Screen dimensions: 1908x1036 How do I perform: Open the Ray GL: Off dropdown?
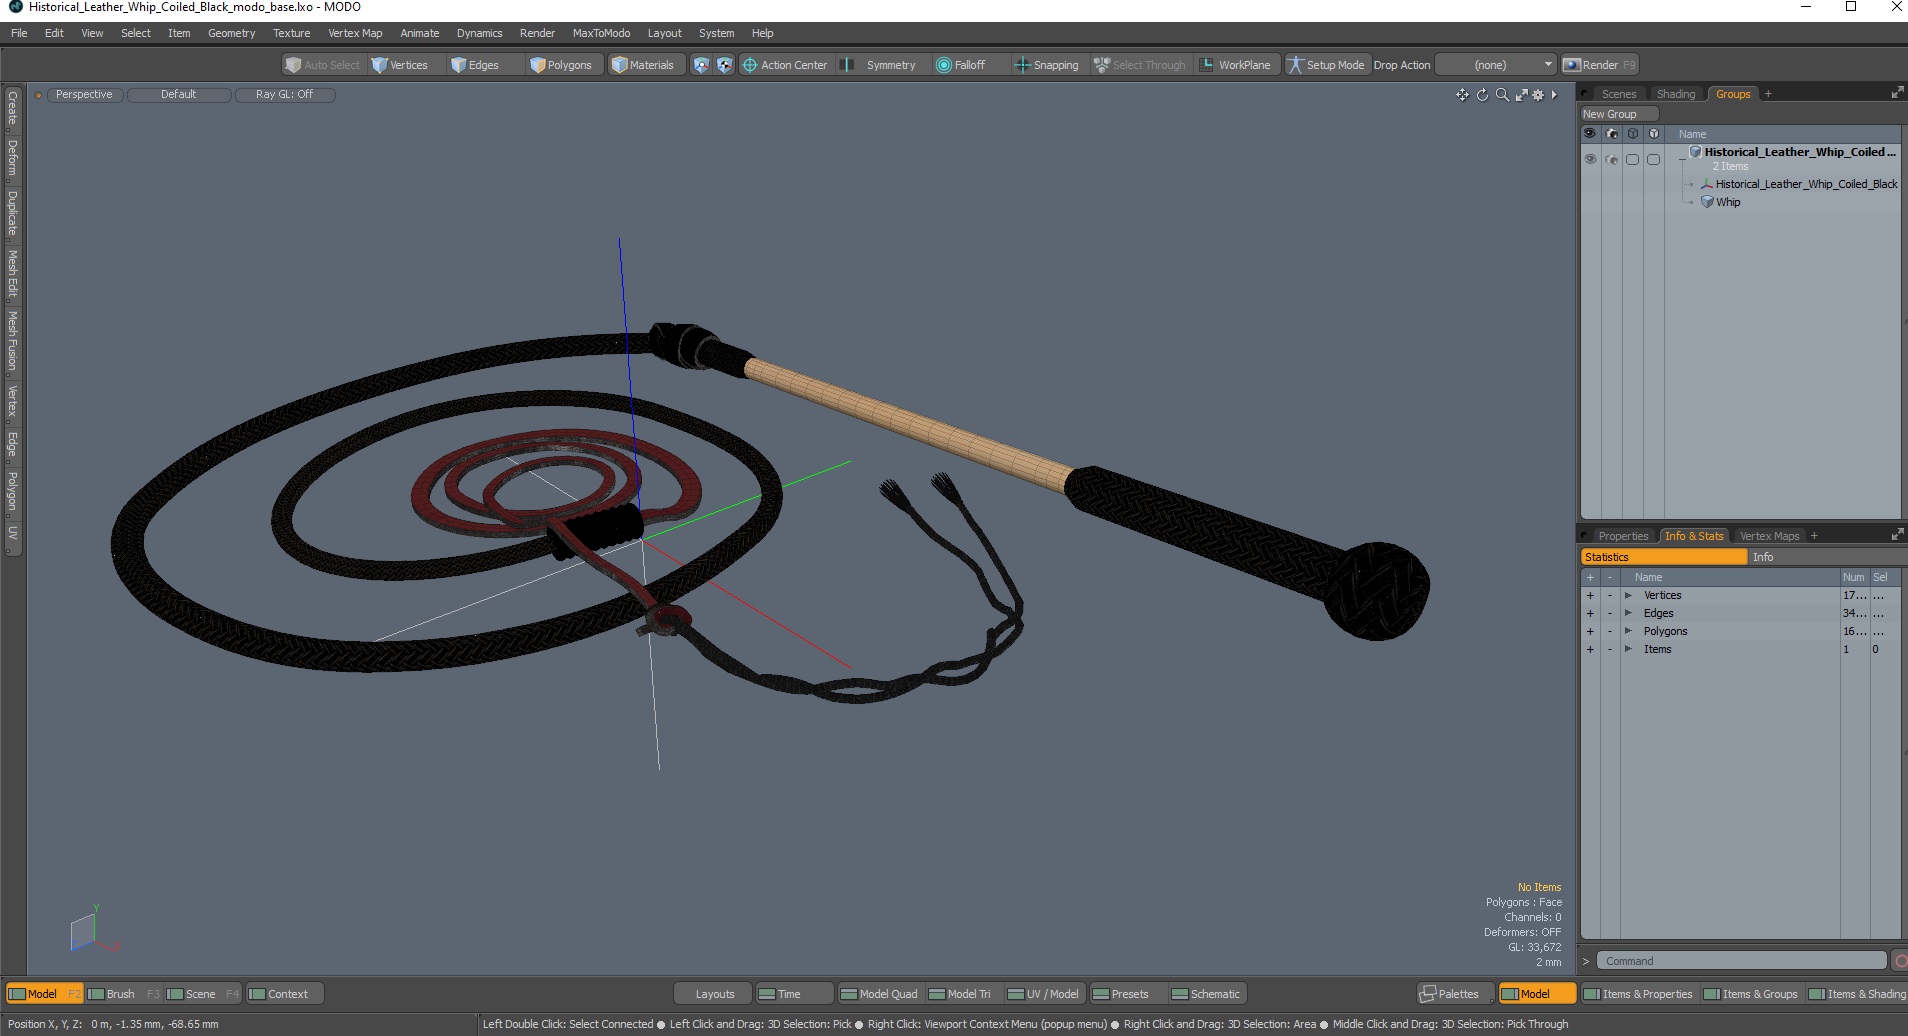[x=285, y=95]
